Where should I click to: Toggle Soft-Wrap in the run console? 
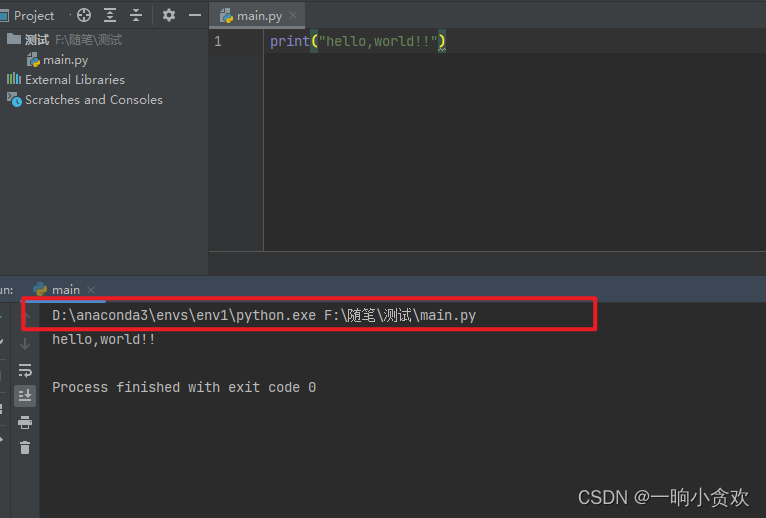(x=25, y=370)
